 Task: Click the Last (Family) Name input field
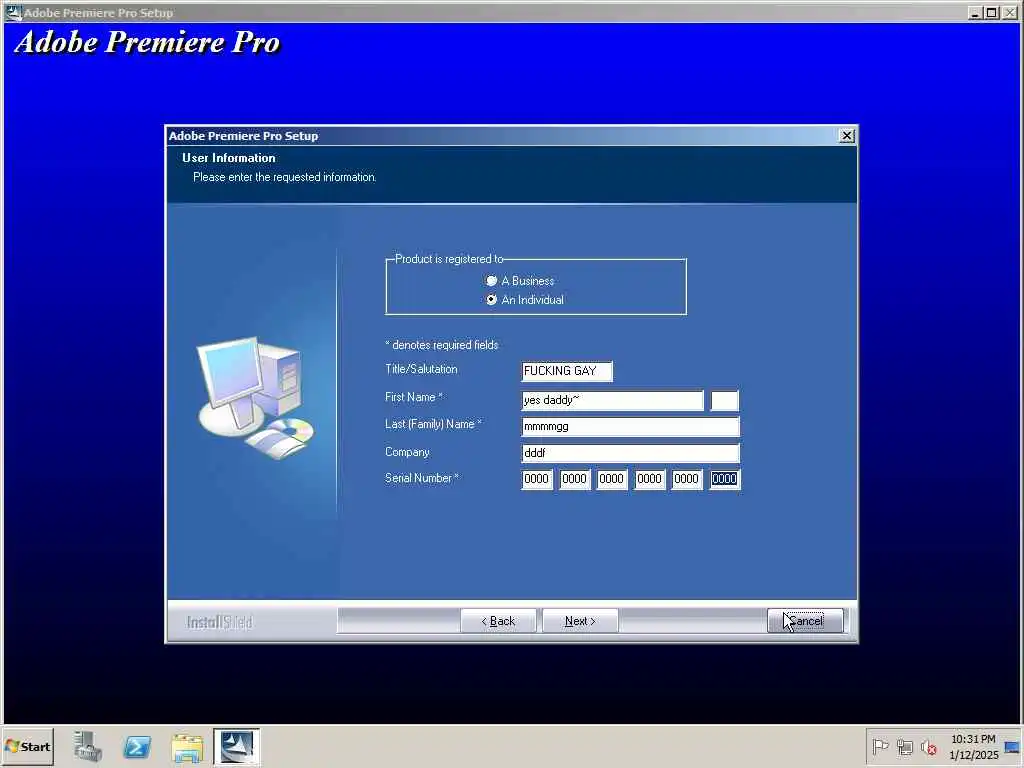[630, 426]
